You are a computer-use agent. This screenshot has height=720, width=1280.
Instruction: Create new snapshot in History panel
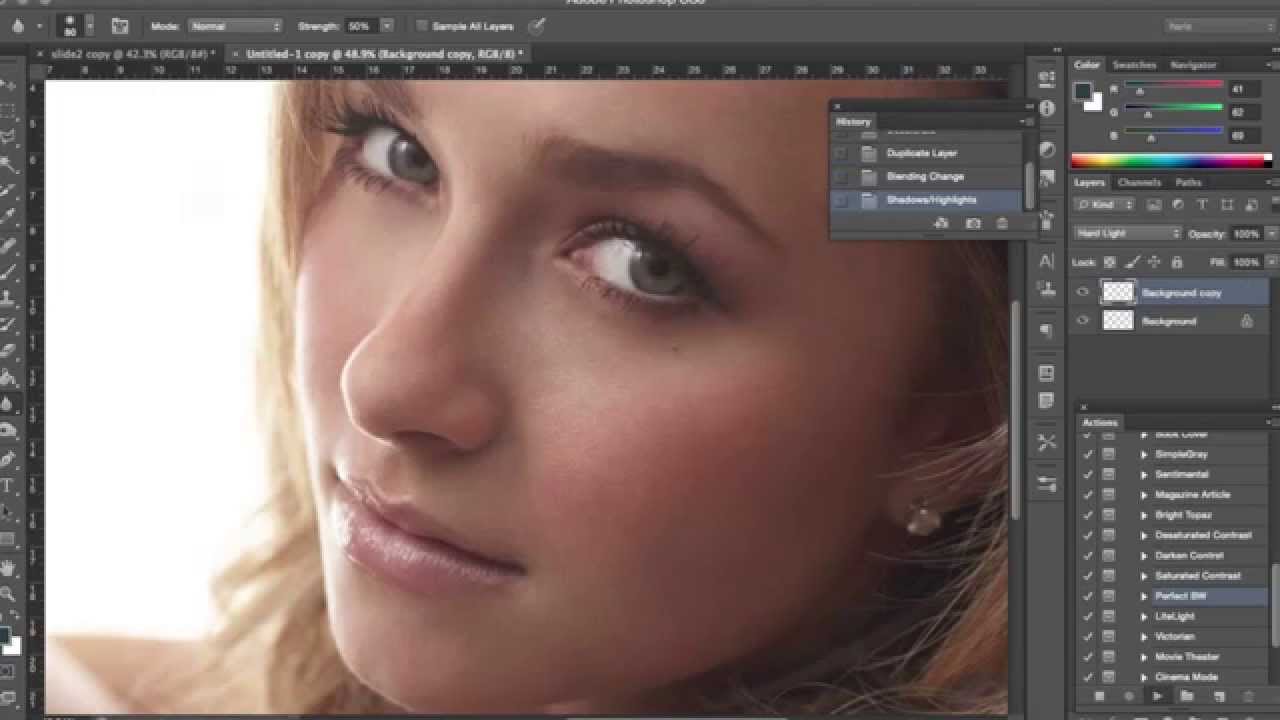[x=972, y=224]
